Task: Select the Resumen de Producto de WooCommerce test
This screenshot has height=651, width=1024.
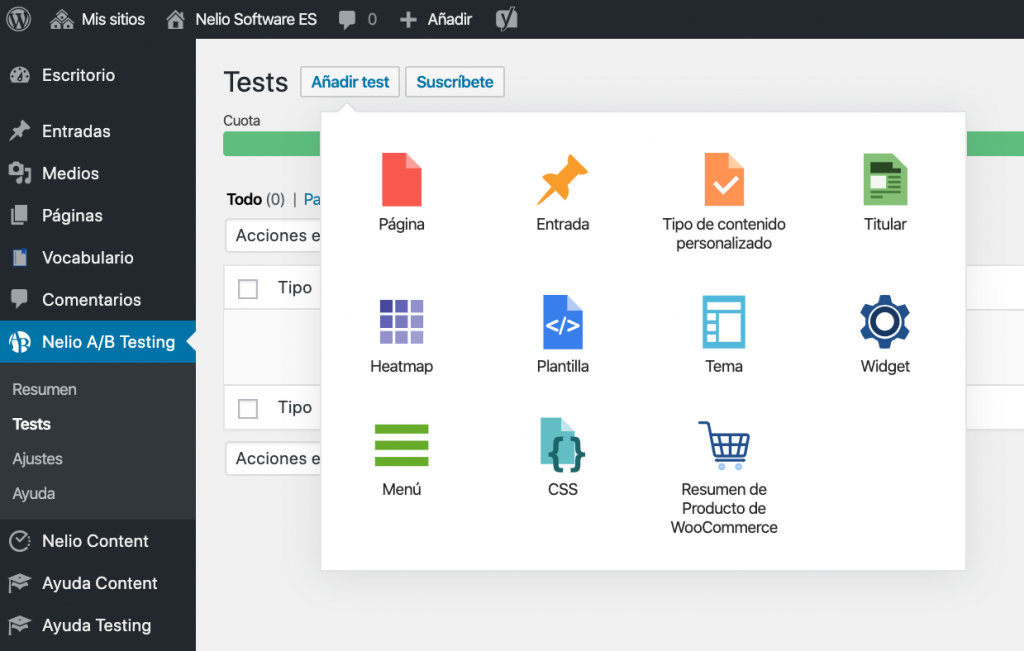Action: (723, 443)
